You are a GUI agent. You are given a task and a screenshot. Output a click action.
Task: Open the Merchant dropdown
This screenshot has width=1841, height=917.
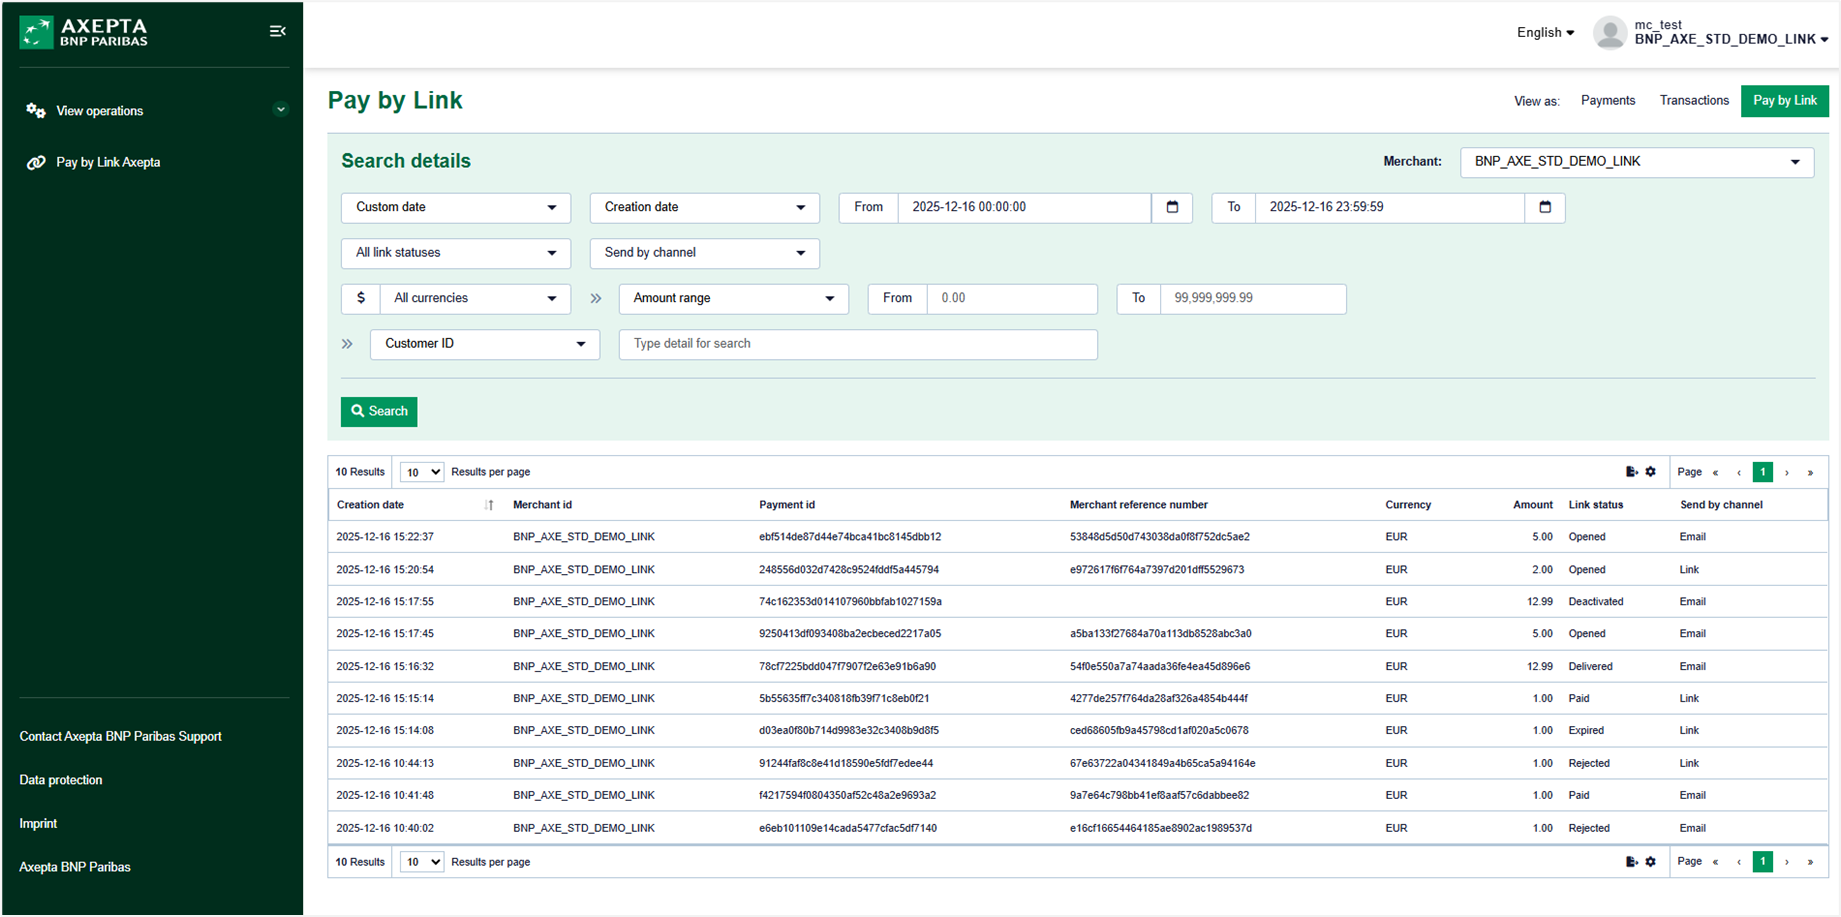[1636, 162]
